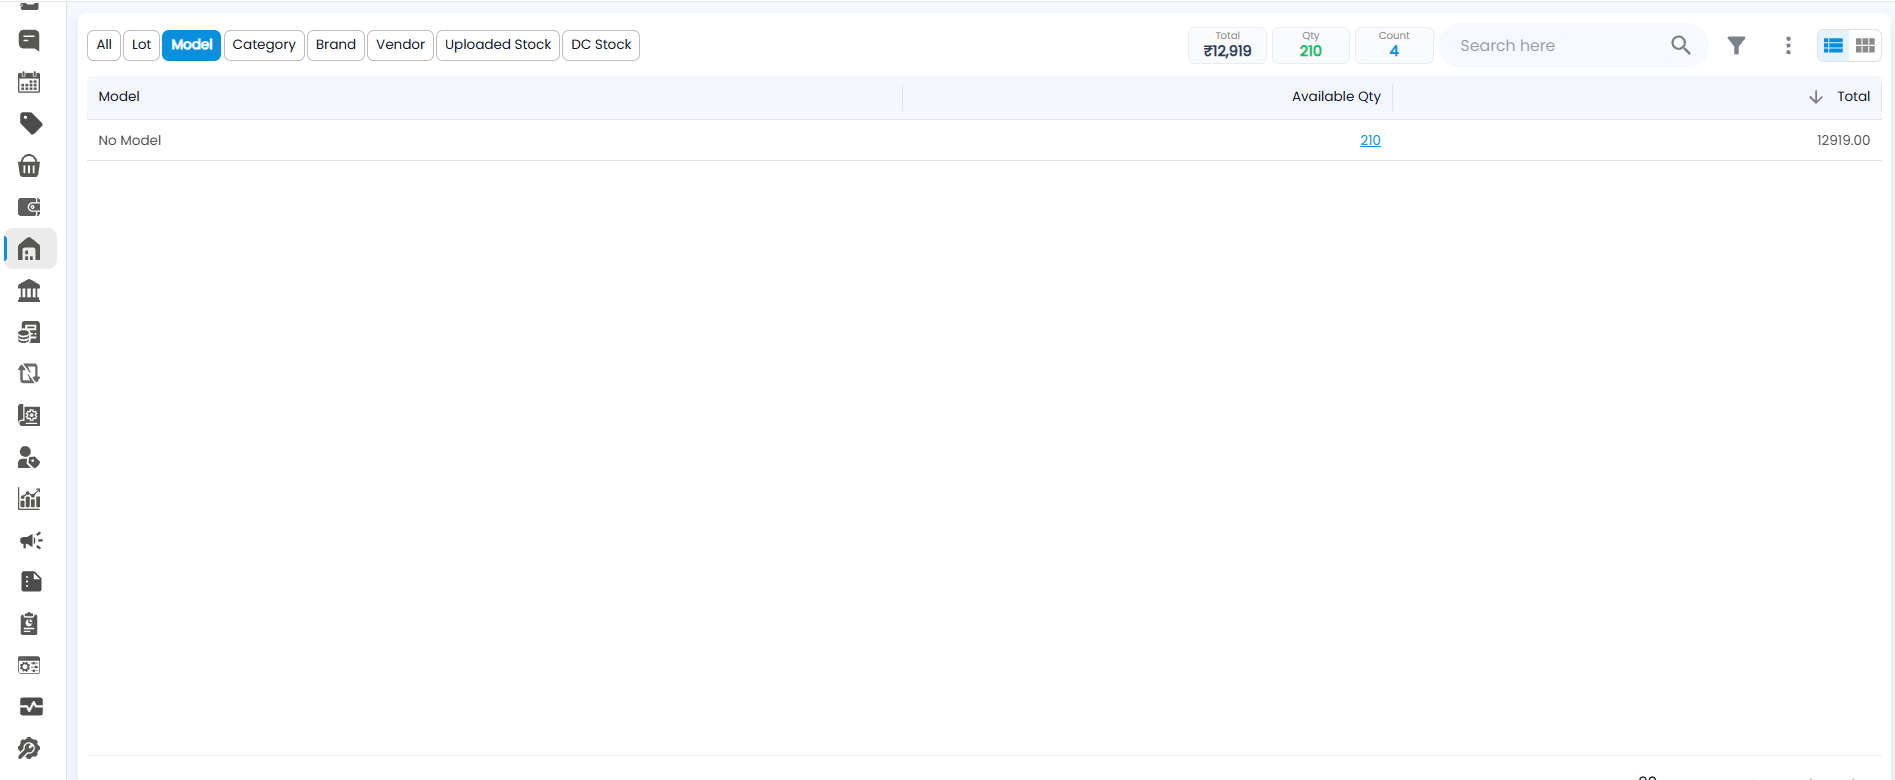
Task: Open the megaphone campaign icon in sidebar
Action: pos(30,540)
